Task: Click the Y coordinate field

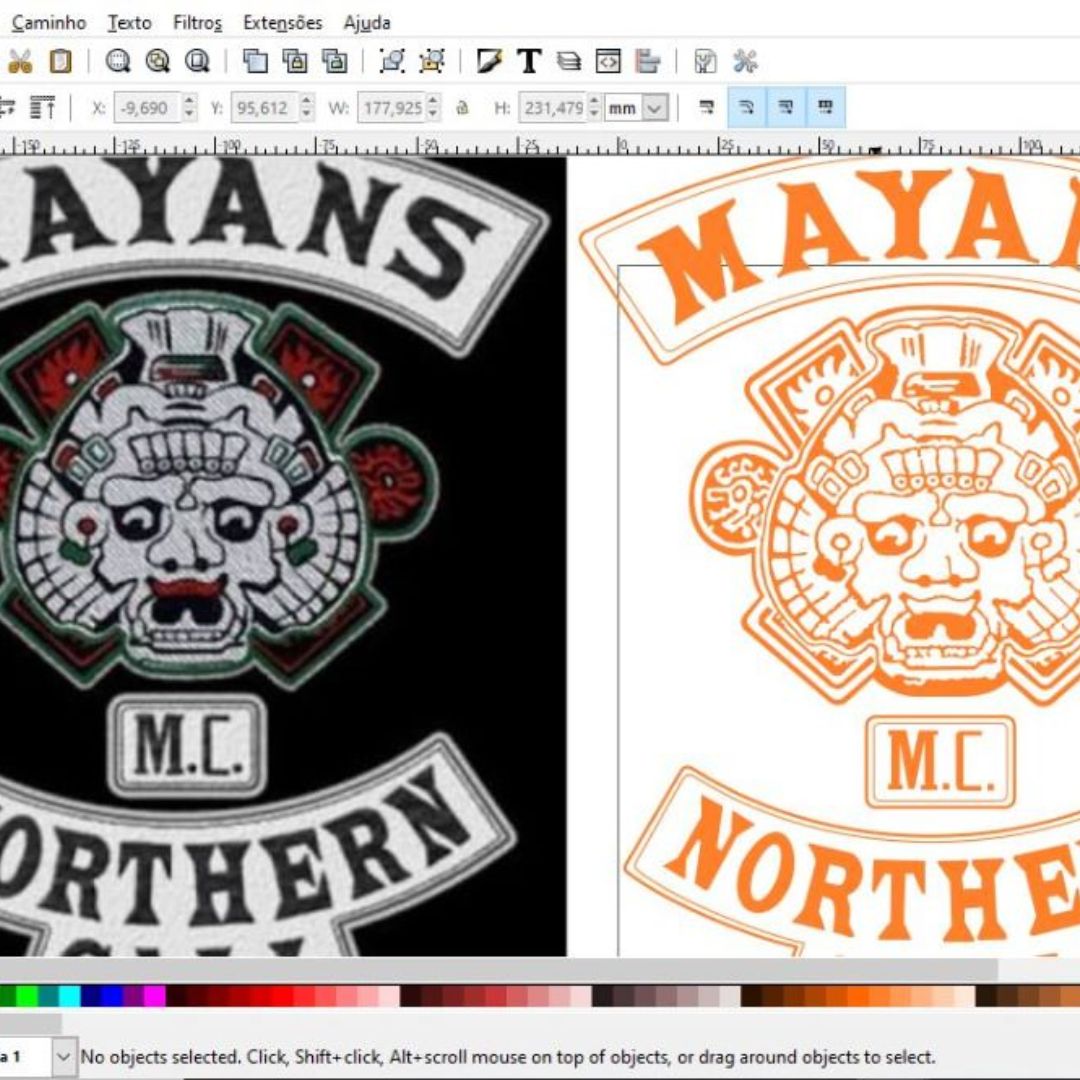Action: pos(265,108)
